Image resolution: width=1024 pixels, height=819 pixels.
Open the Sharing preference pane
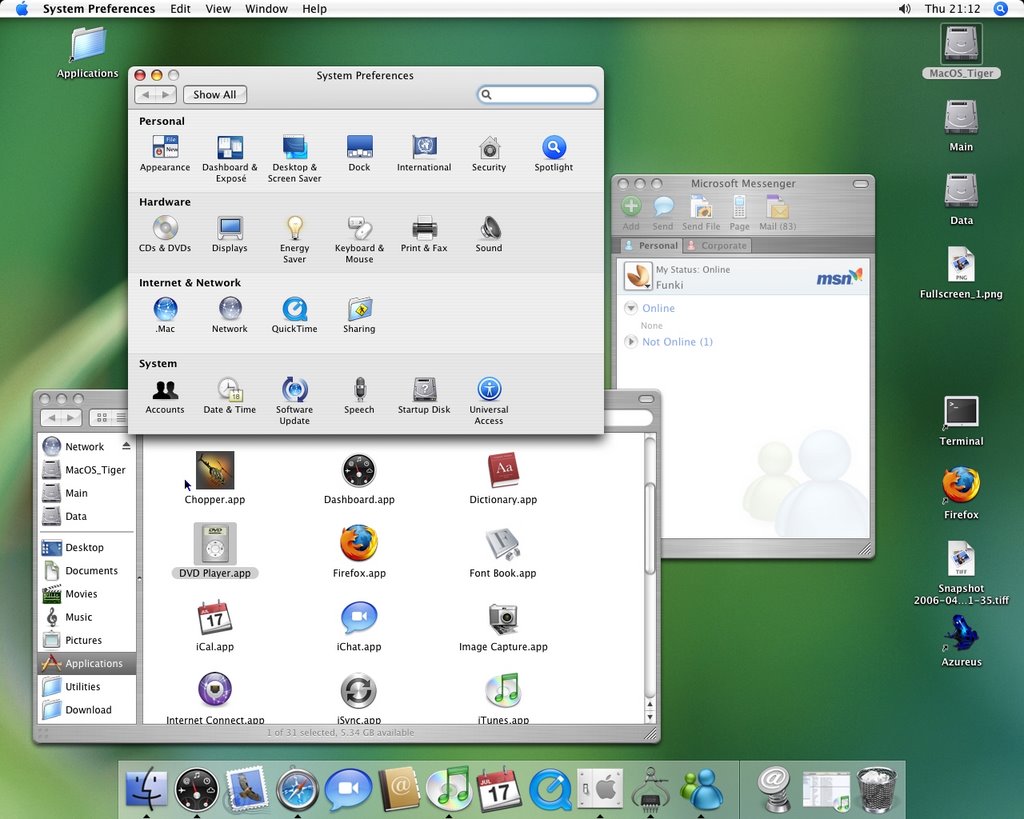click(359, 315)
